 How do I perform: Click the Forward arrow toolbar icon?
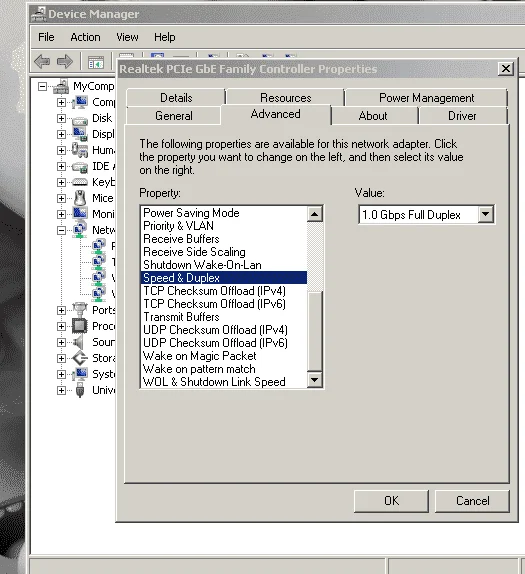coord(65,61)
